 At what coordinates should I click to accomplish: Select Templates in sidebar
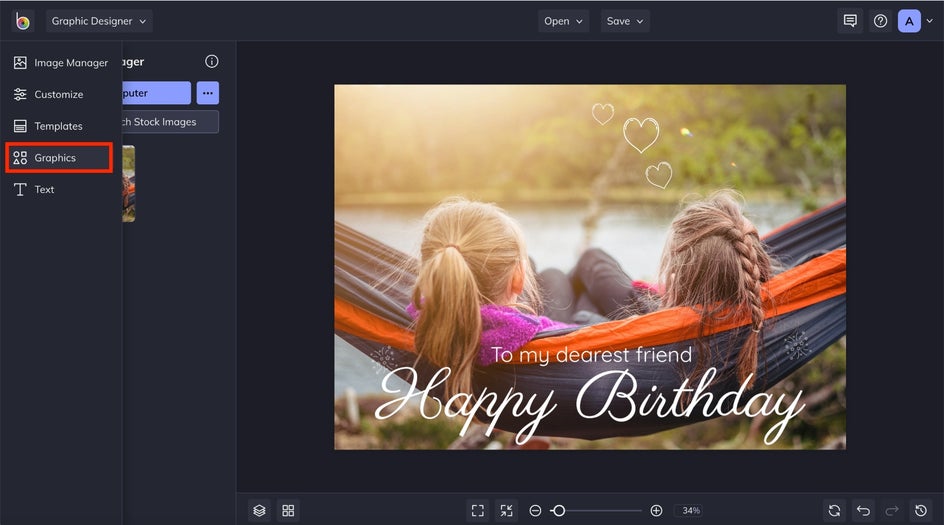pos(60,126)
